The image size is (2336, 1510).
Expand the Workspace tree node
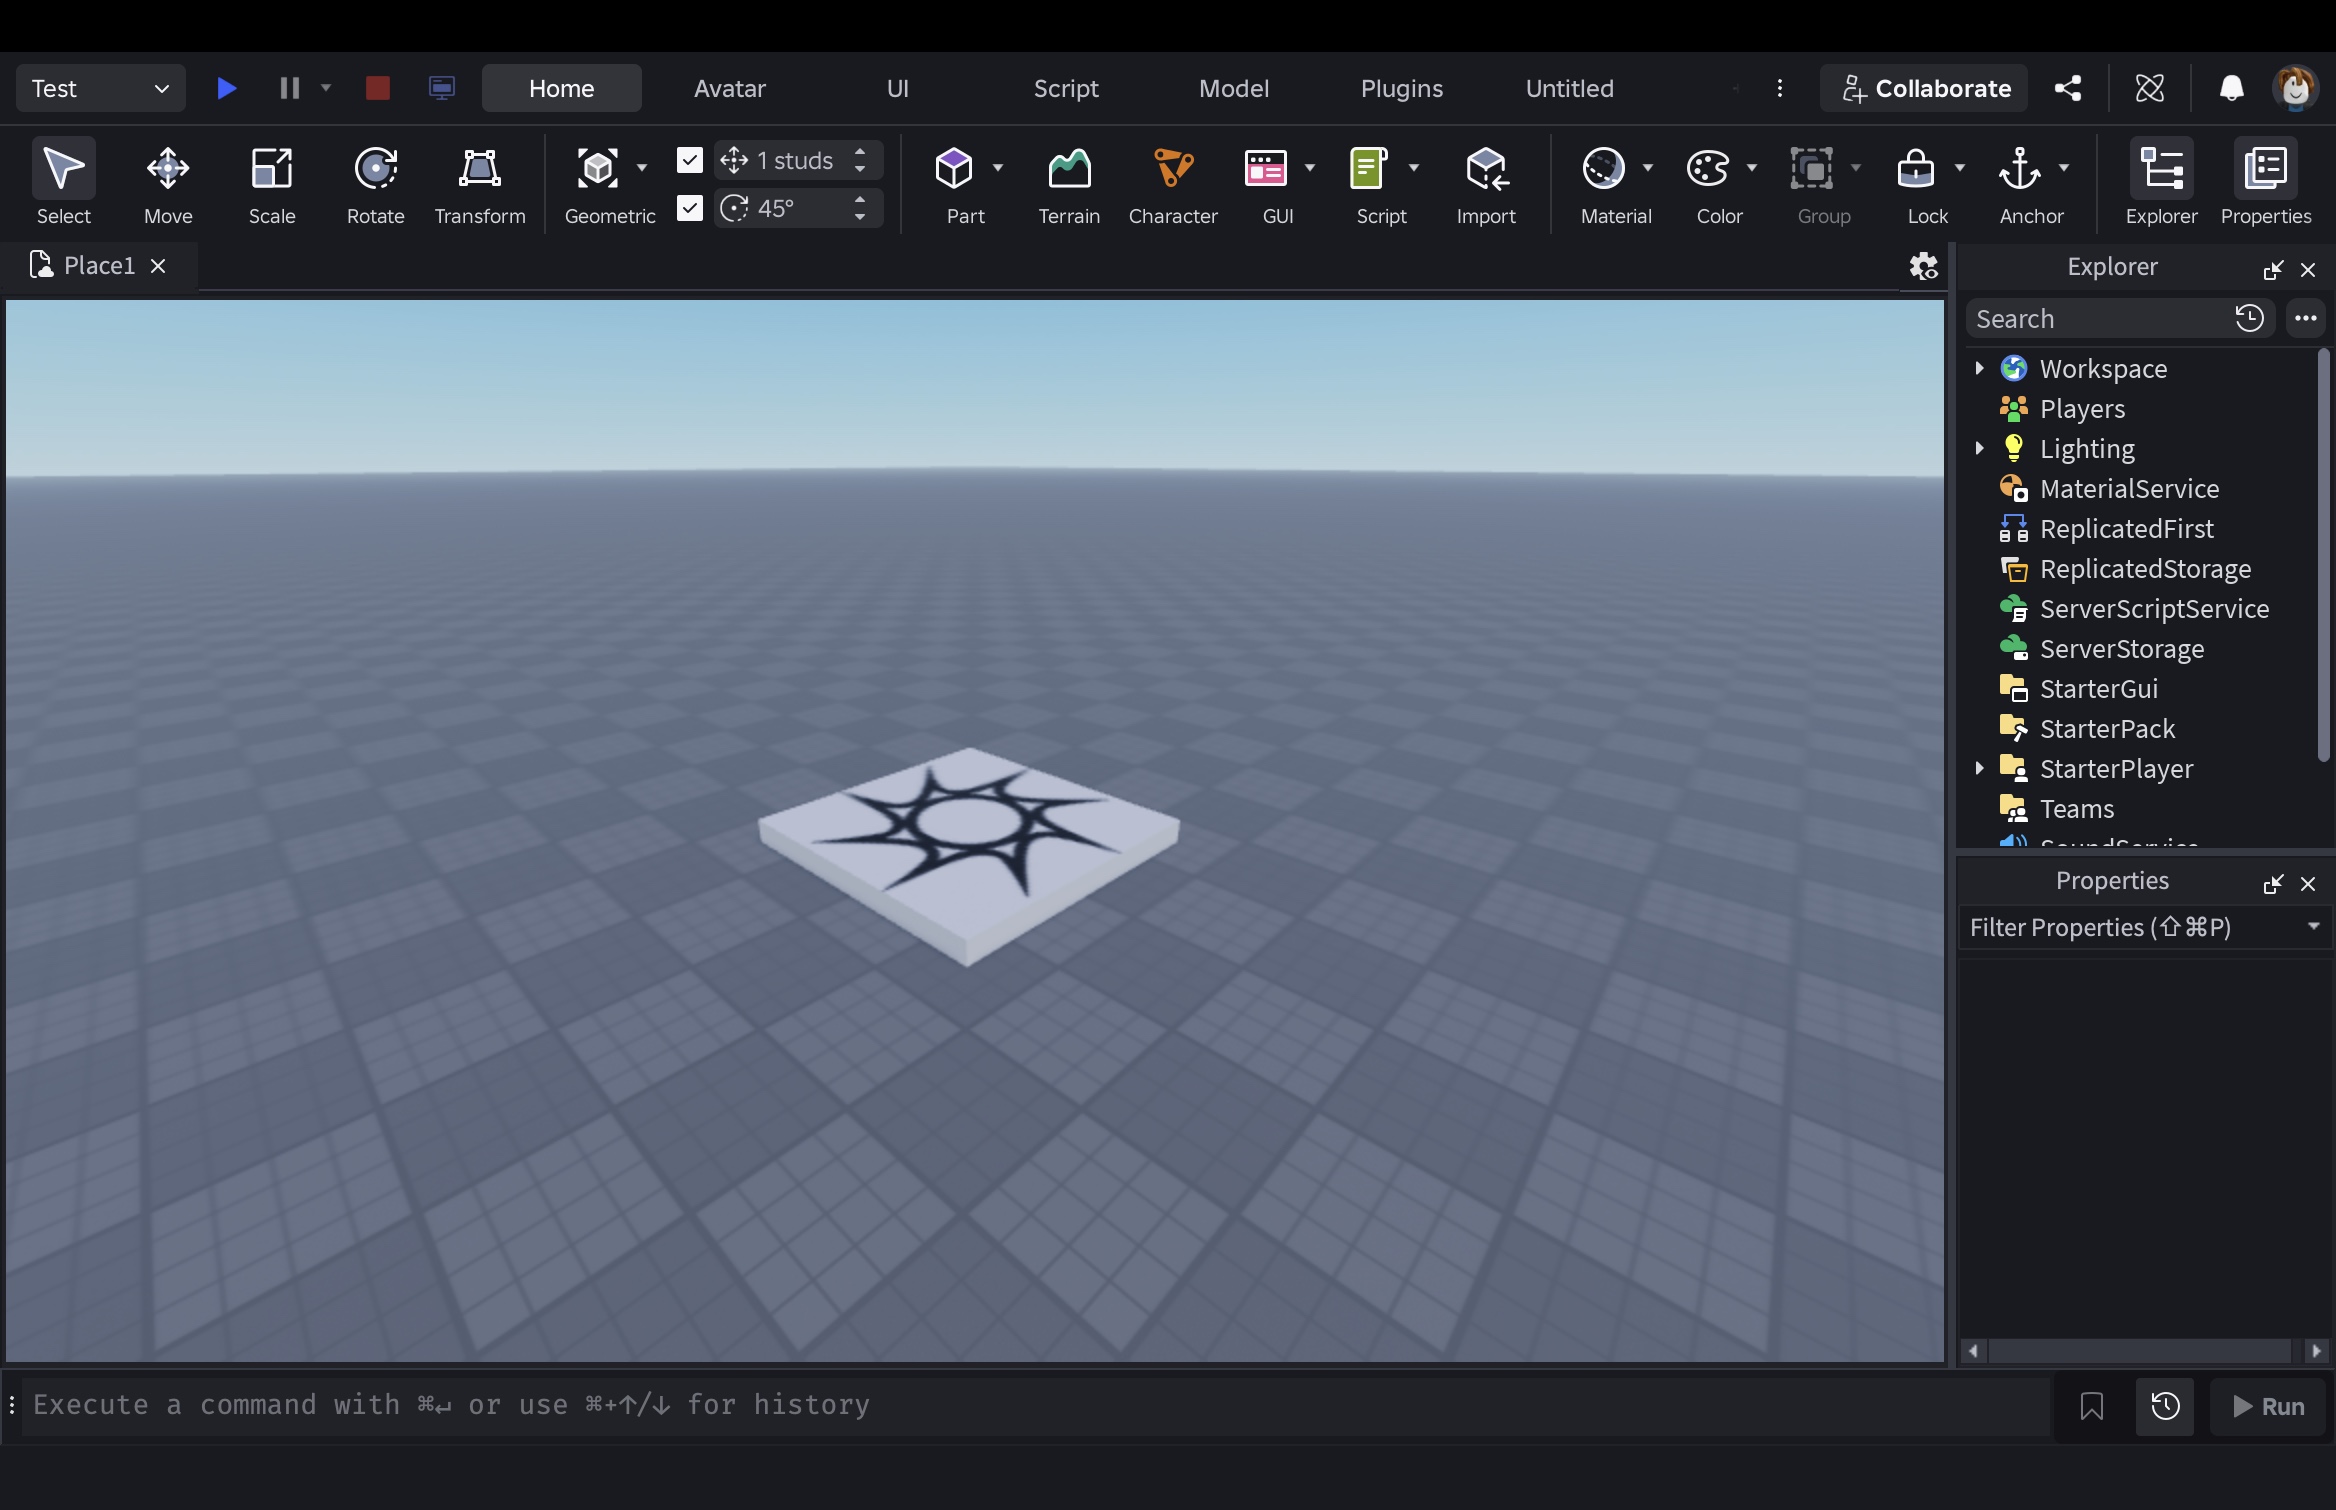1979,368
